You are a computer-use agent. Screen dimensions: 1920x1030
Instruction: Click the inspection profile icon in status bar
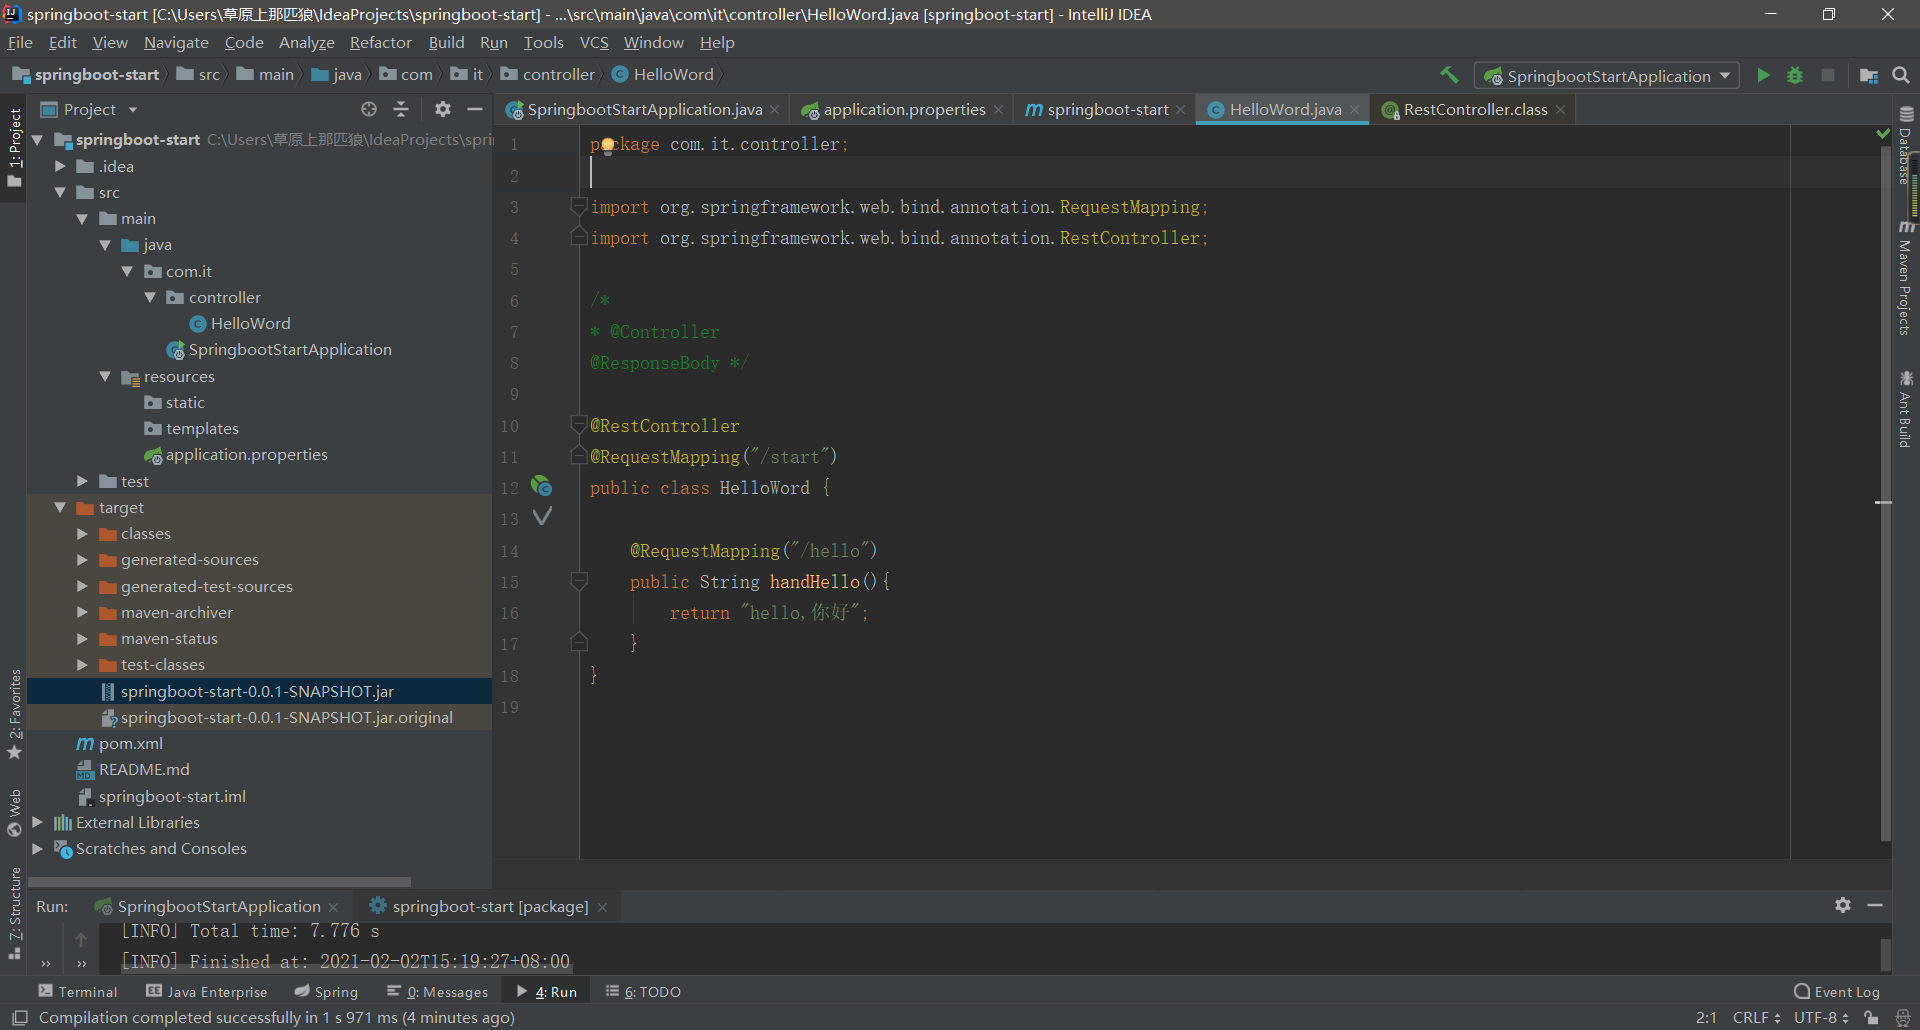(x=1903, y=1018)
